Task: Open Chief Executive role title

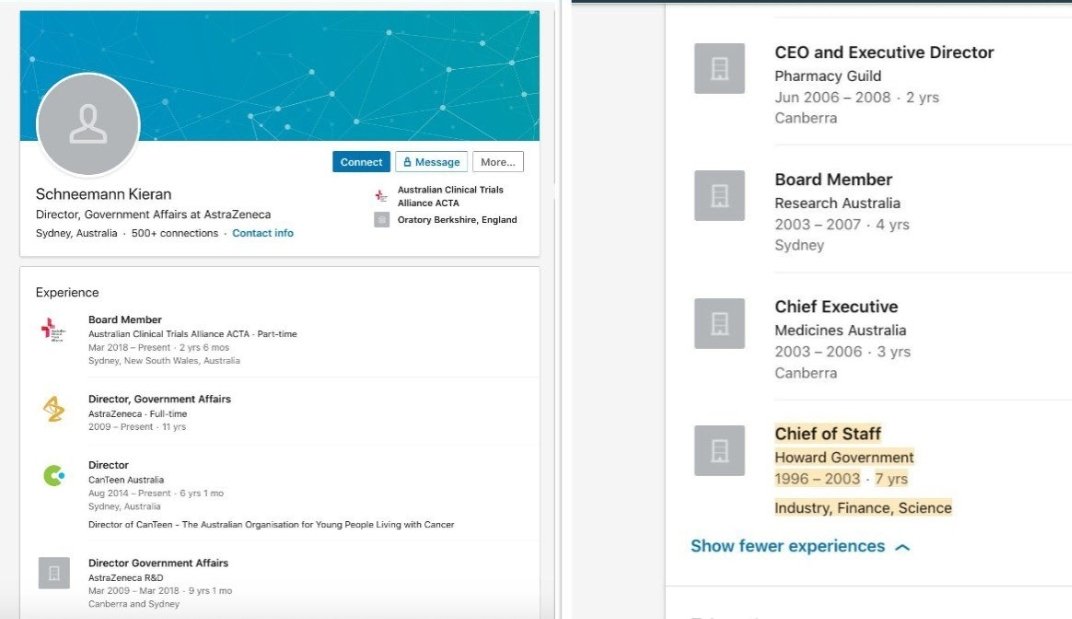Action: [836, 307]
